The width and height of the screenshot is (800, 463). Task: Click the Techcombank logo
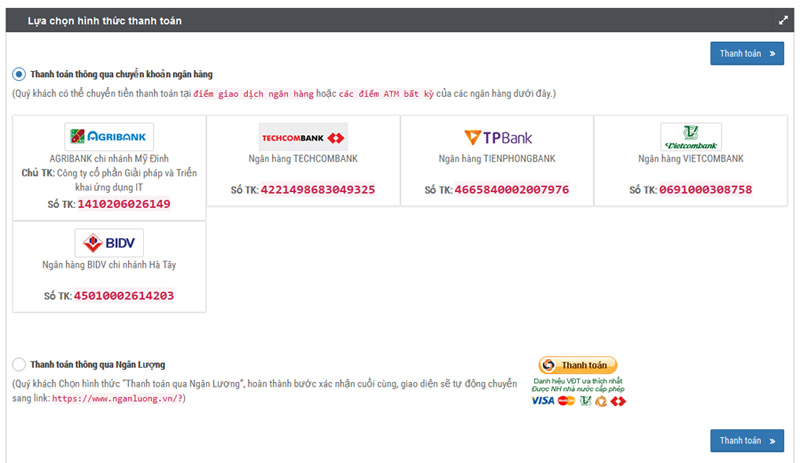point(303,137)
